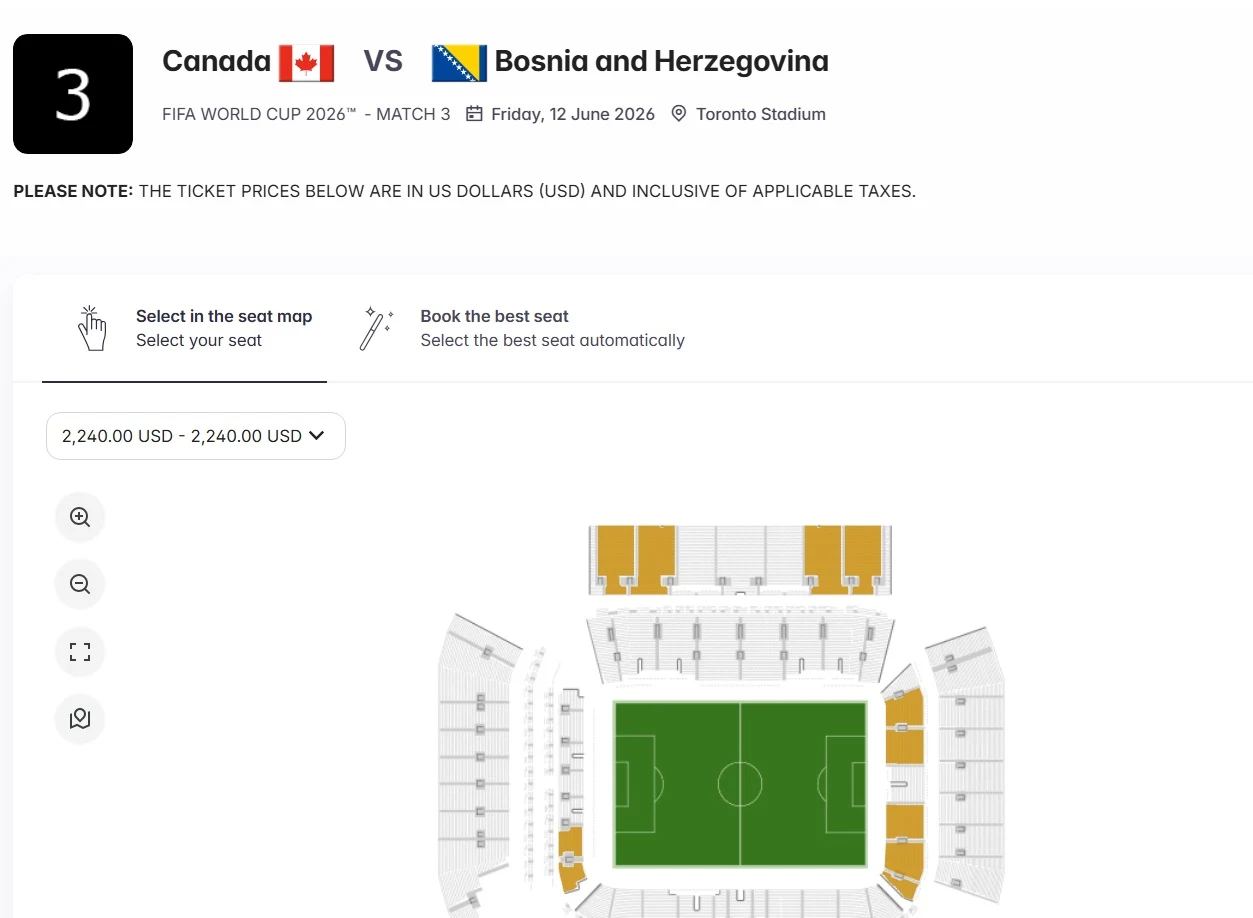Click the calendar icon beside the match date
Screen dimensions: 1253x918
tap(473, 113)
